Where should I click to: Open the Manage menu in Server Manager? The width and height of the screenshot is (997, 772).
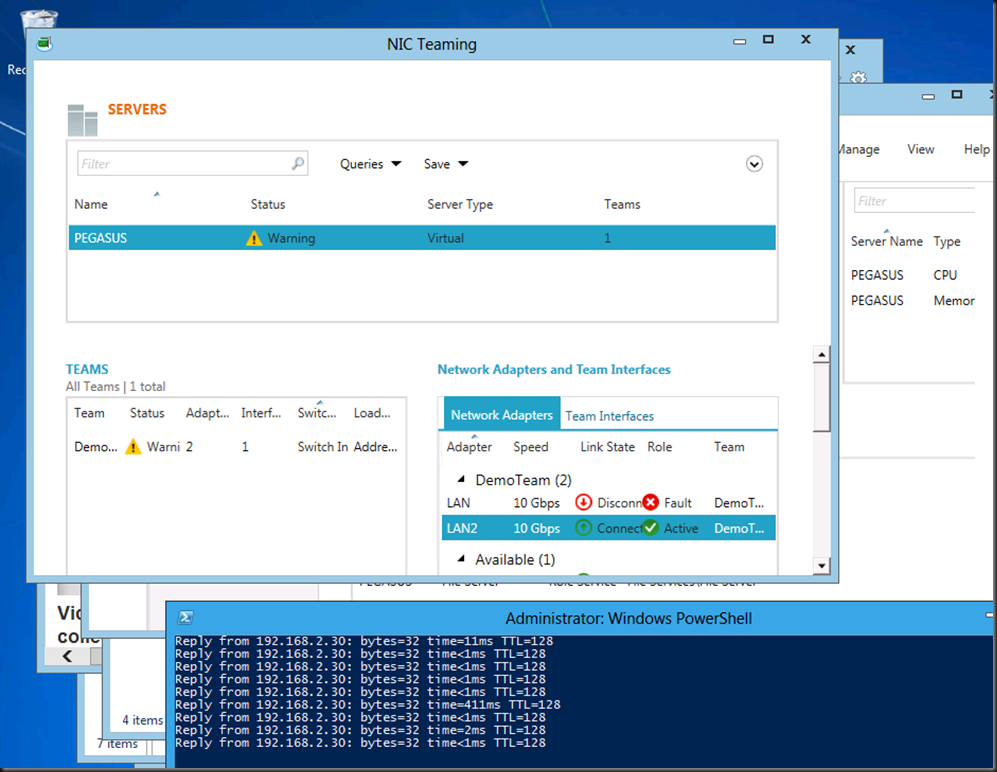(x=858, y=149)
